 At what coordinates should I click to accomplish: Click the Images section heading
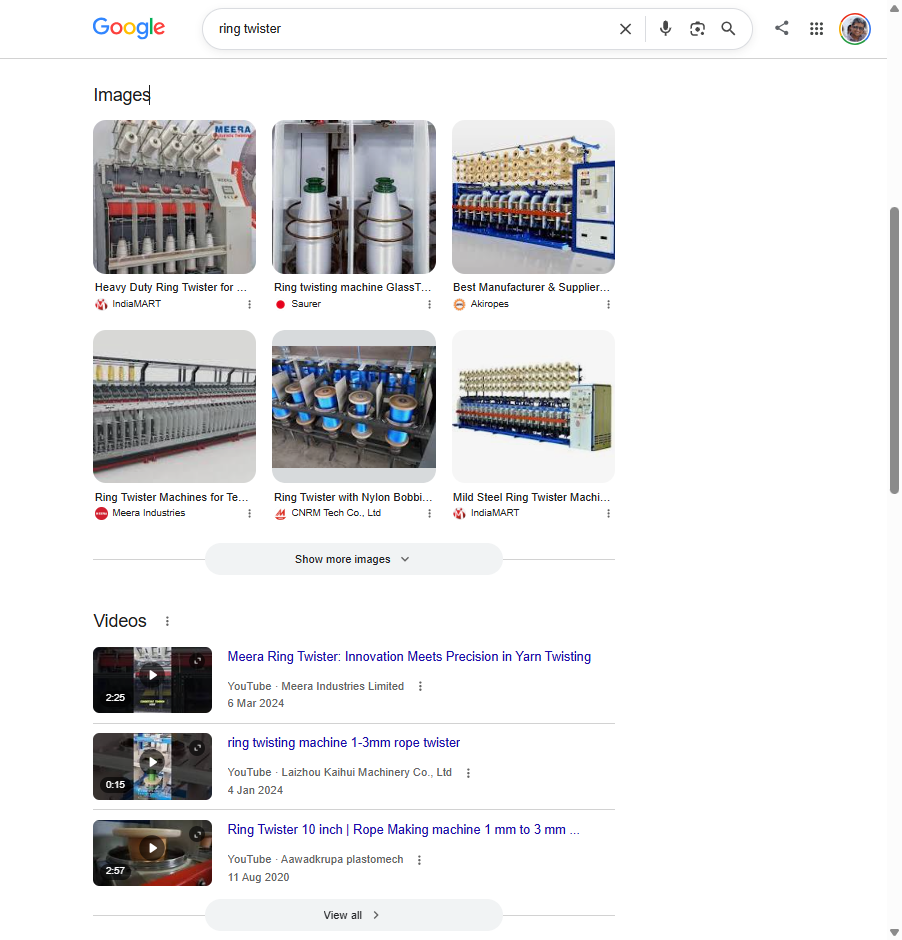click(x=122, y=95)
